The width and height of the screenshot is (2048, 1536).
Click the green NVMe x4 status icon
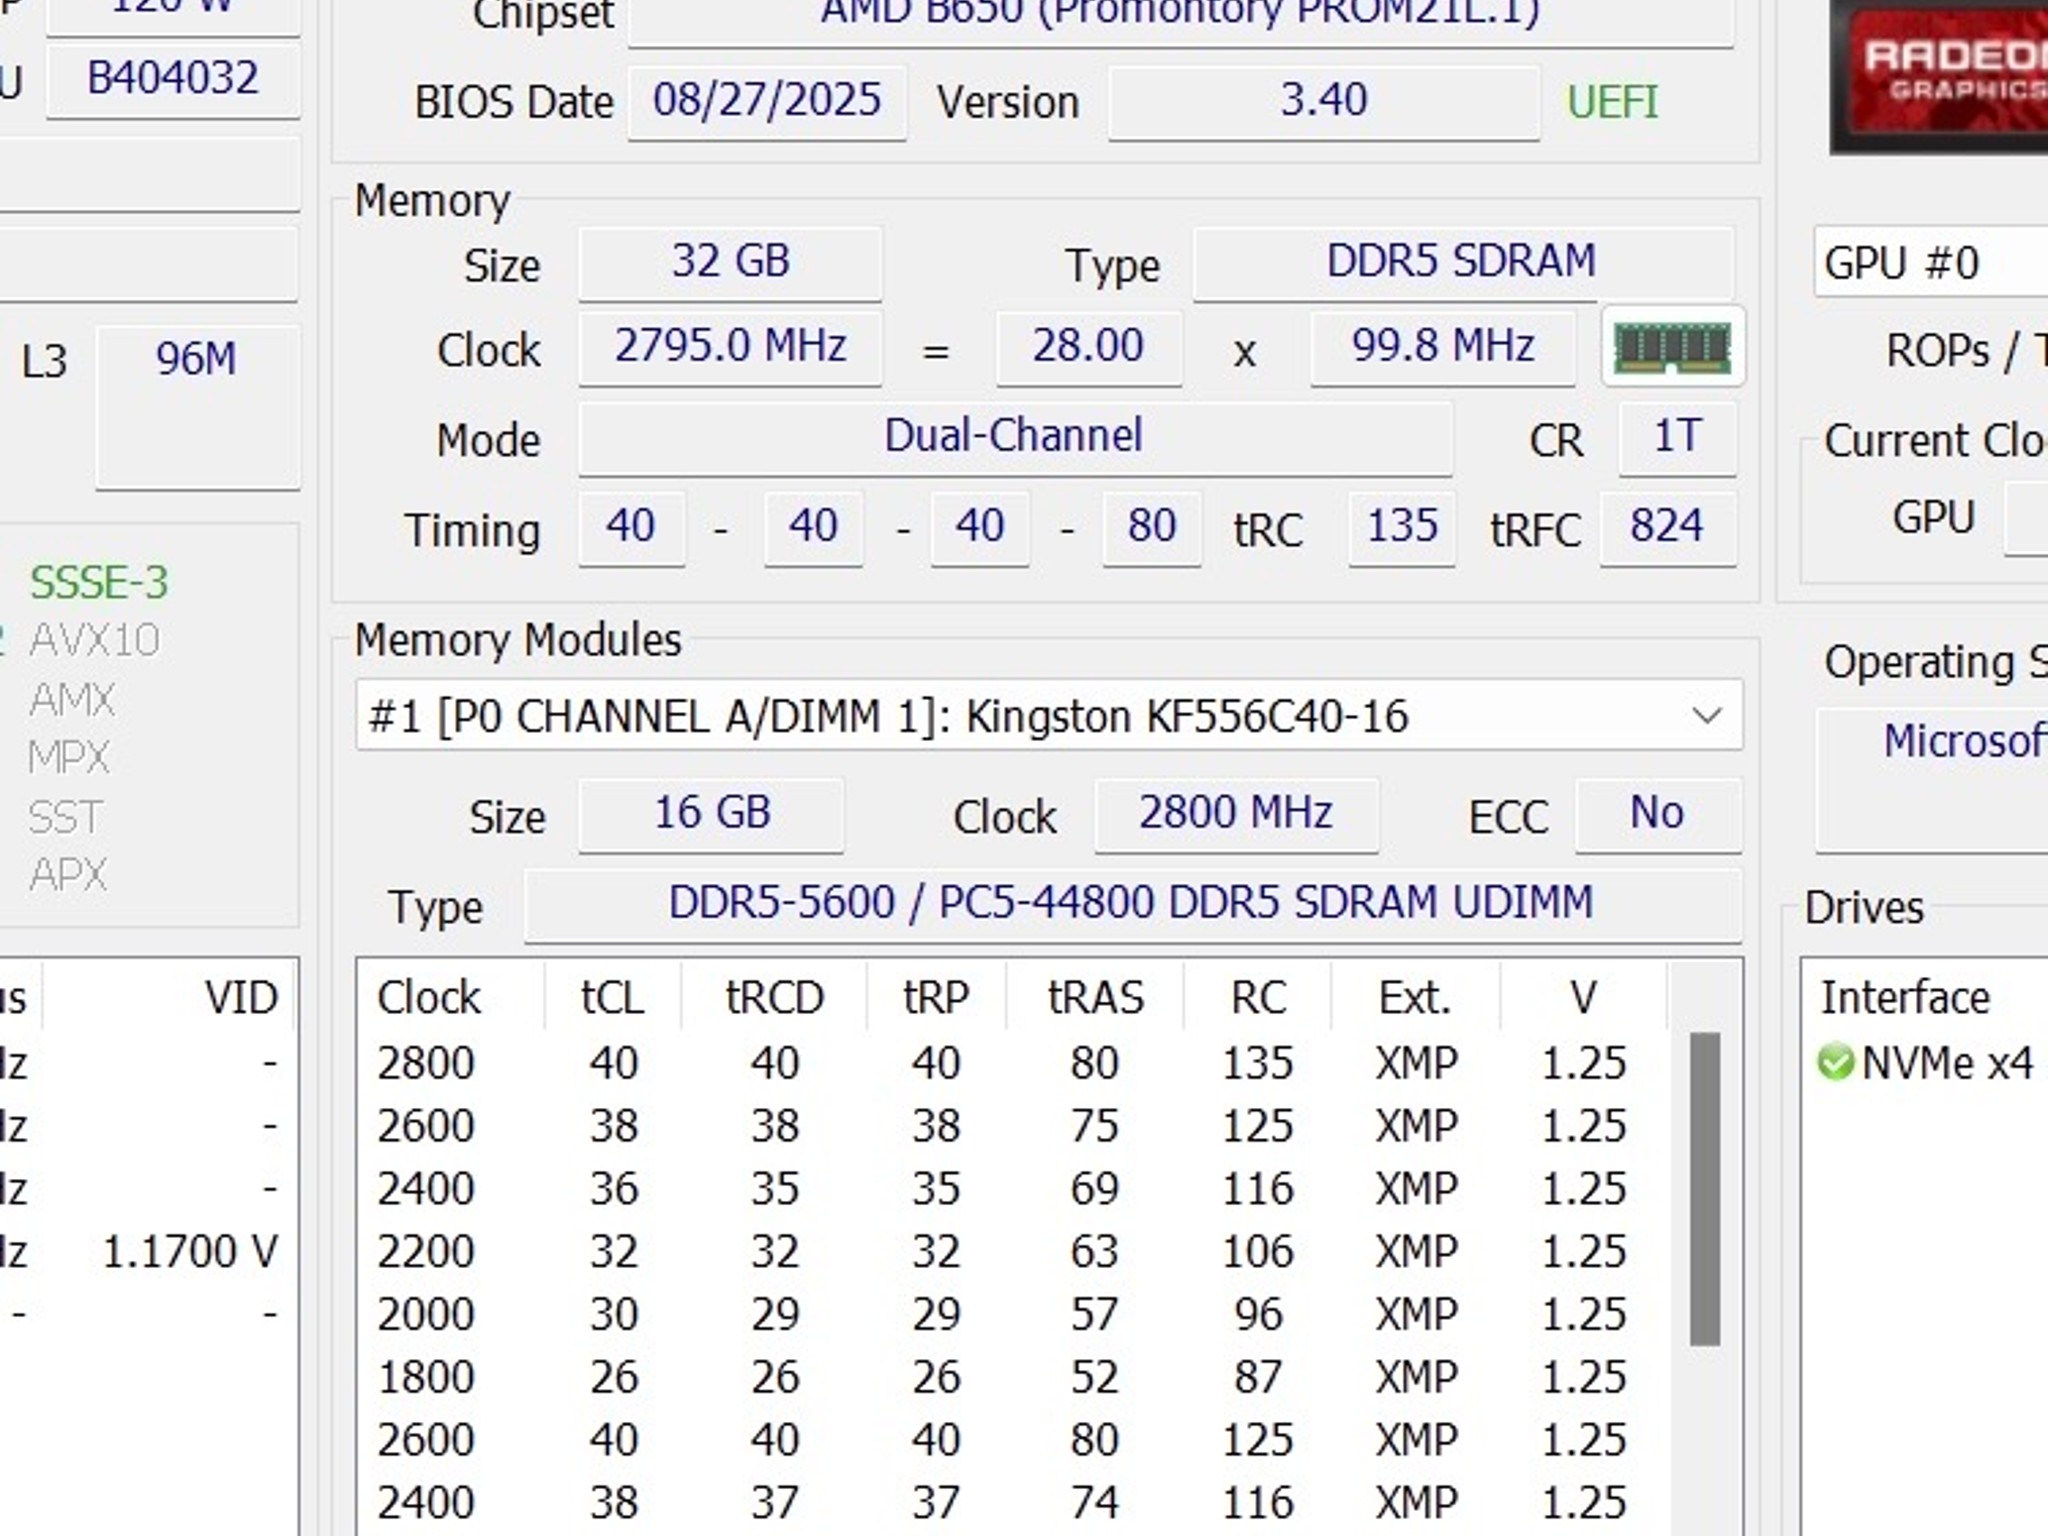tap(1836, 1062)
